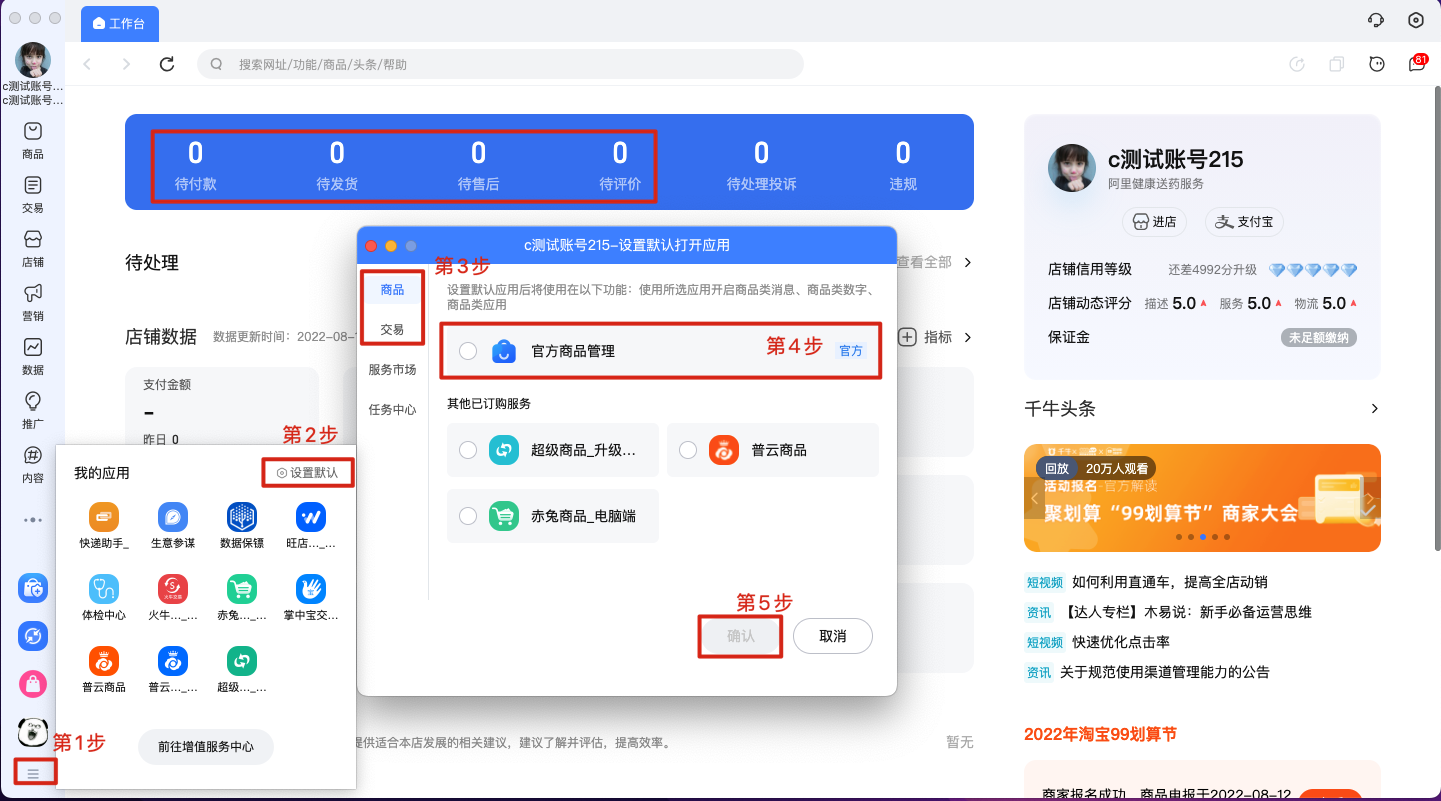This screenshot has height=801, width=1441.
Task: Select the 官方商品管理 radio option
Action: pyautogui.click(x=468, y=351)
